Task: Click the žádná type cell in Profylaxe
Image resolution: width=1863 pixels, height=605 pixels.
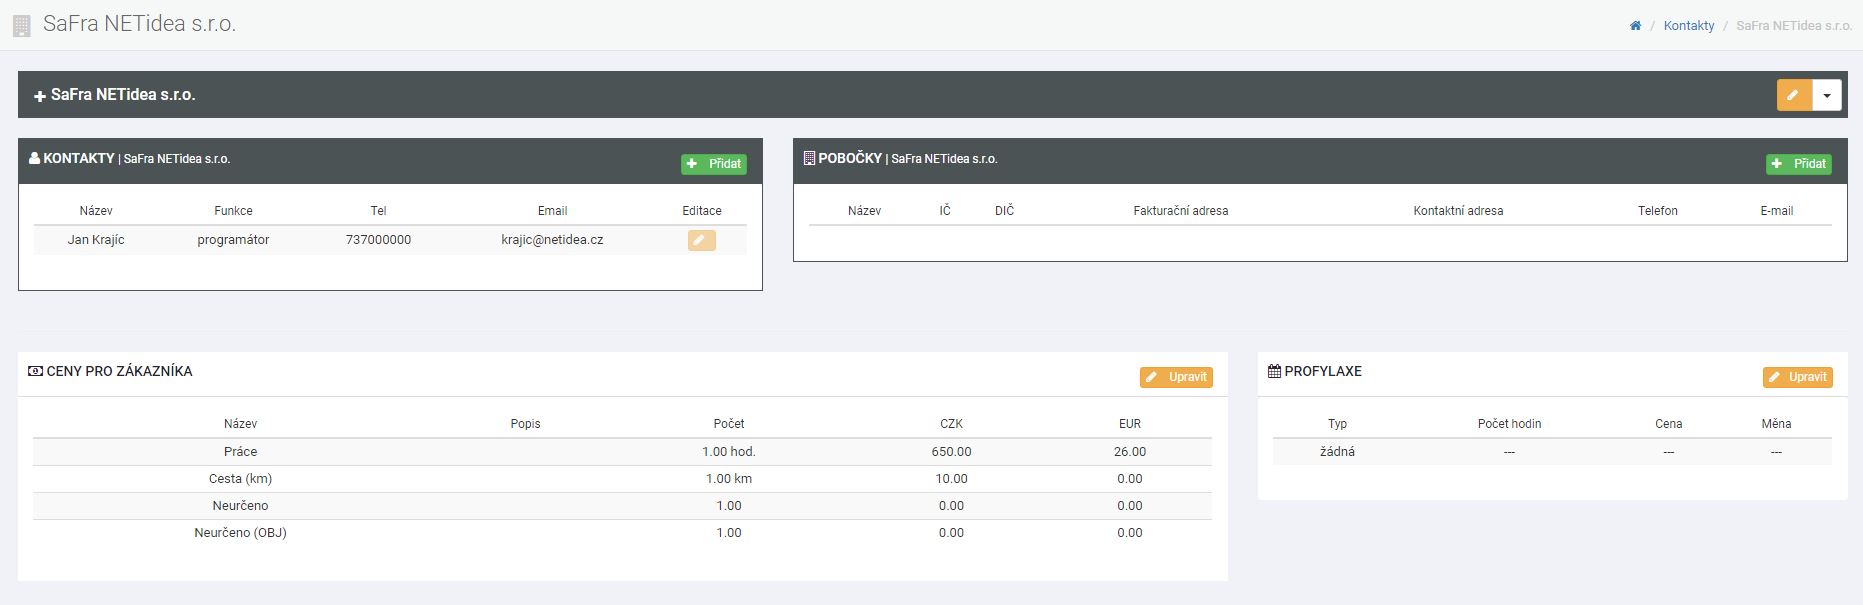Action: click(x=1337, y=452)
